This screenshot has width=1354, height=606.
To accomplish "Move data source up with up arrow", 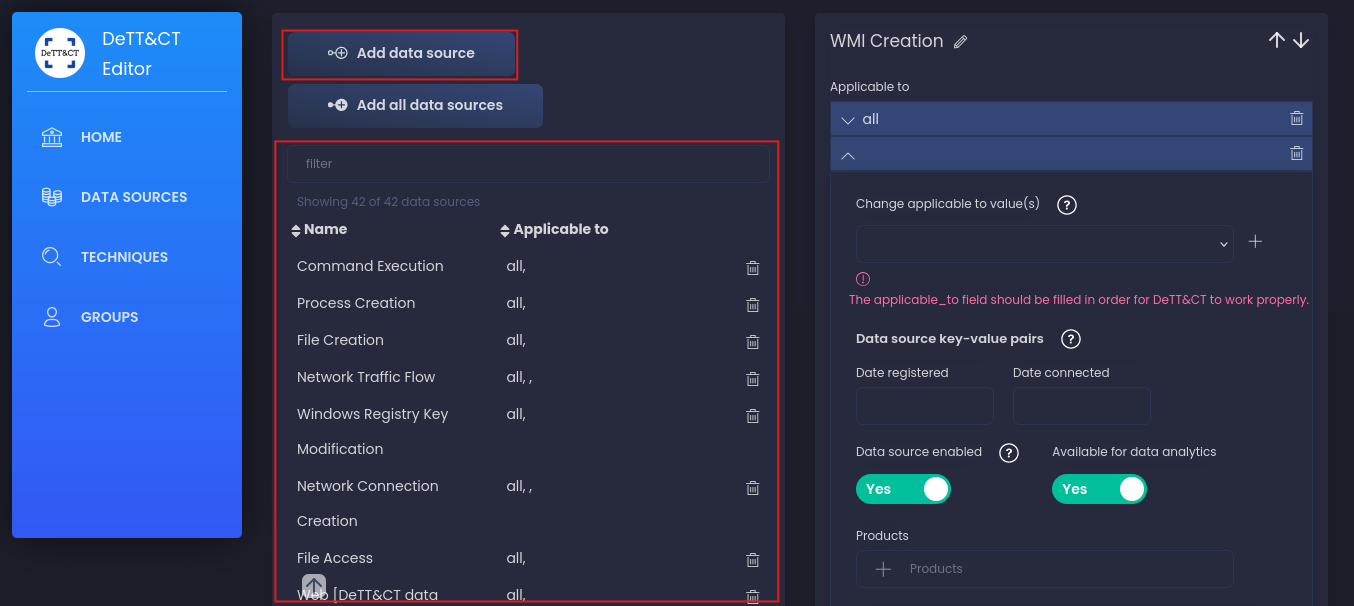I will click(x=1276, y=40).
